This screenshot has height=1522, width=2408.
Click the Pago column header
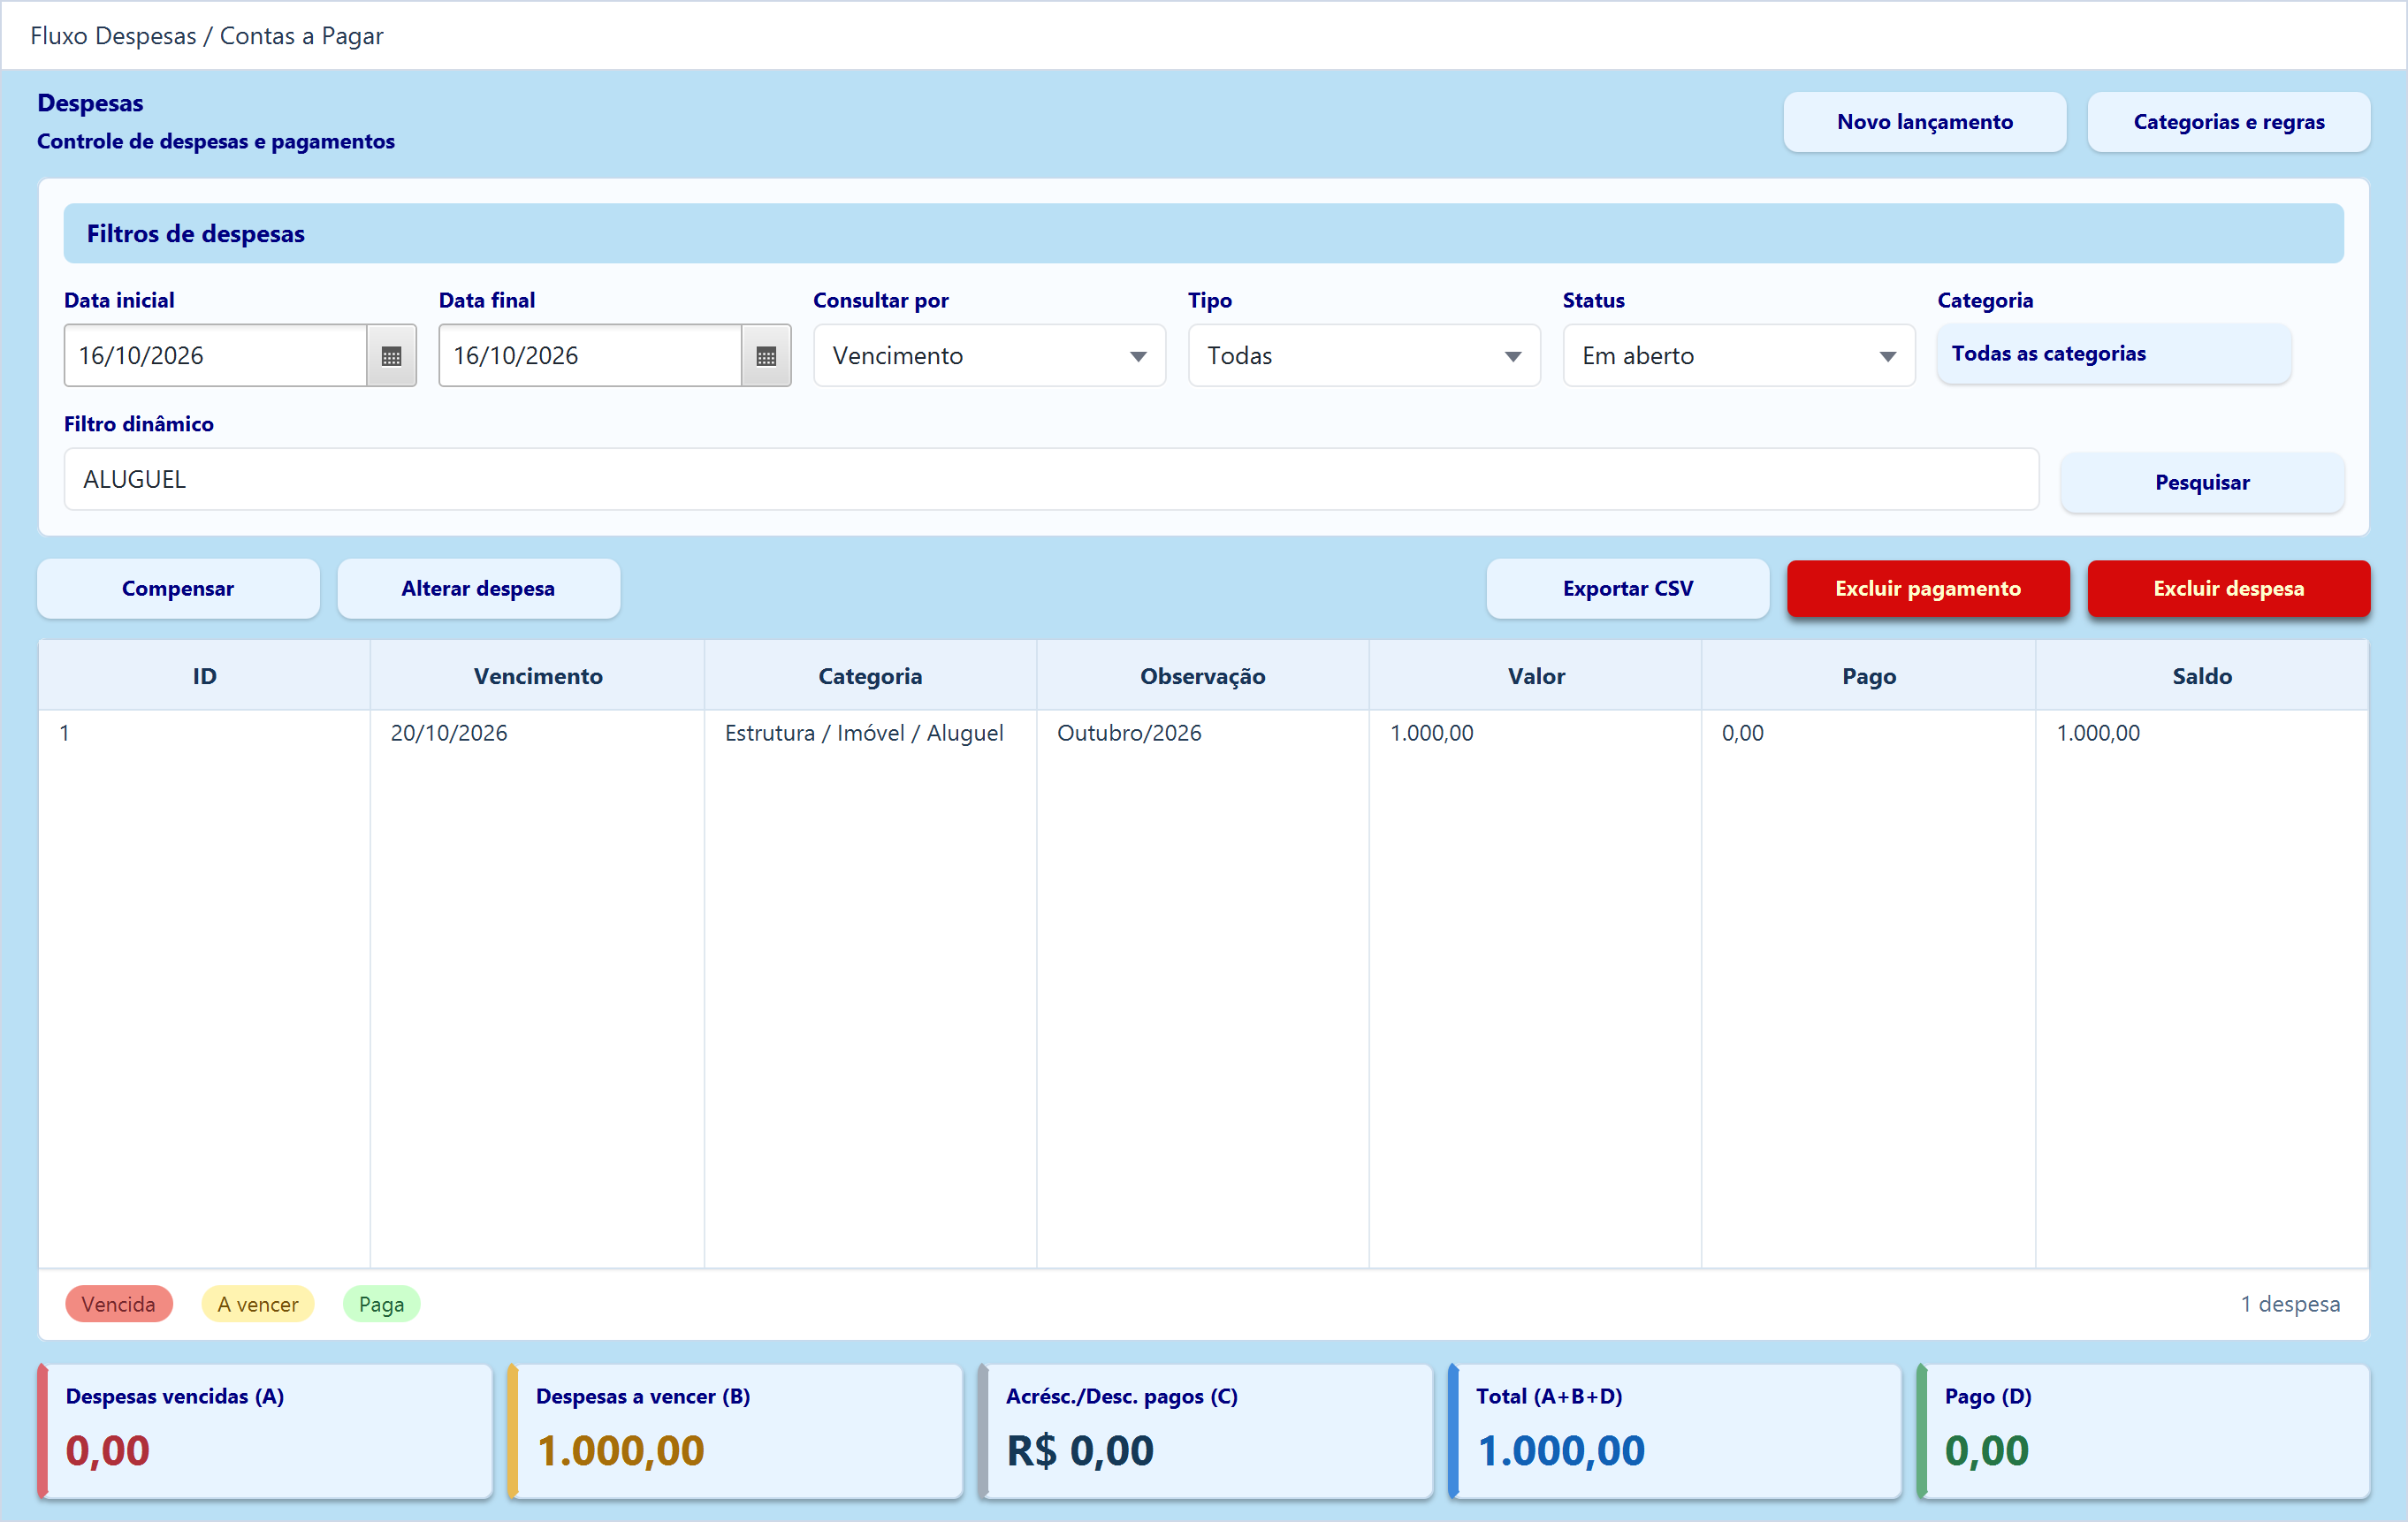pyautogui.click(x=1869, y=676)
